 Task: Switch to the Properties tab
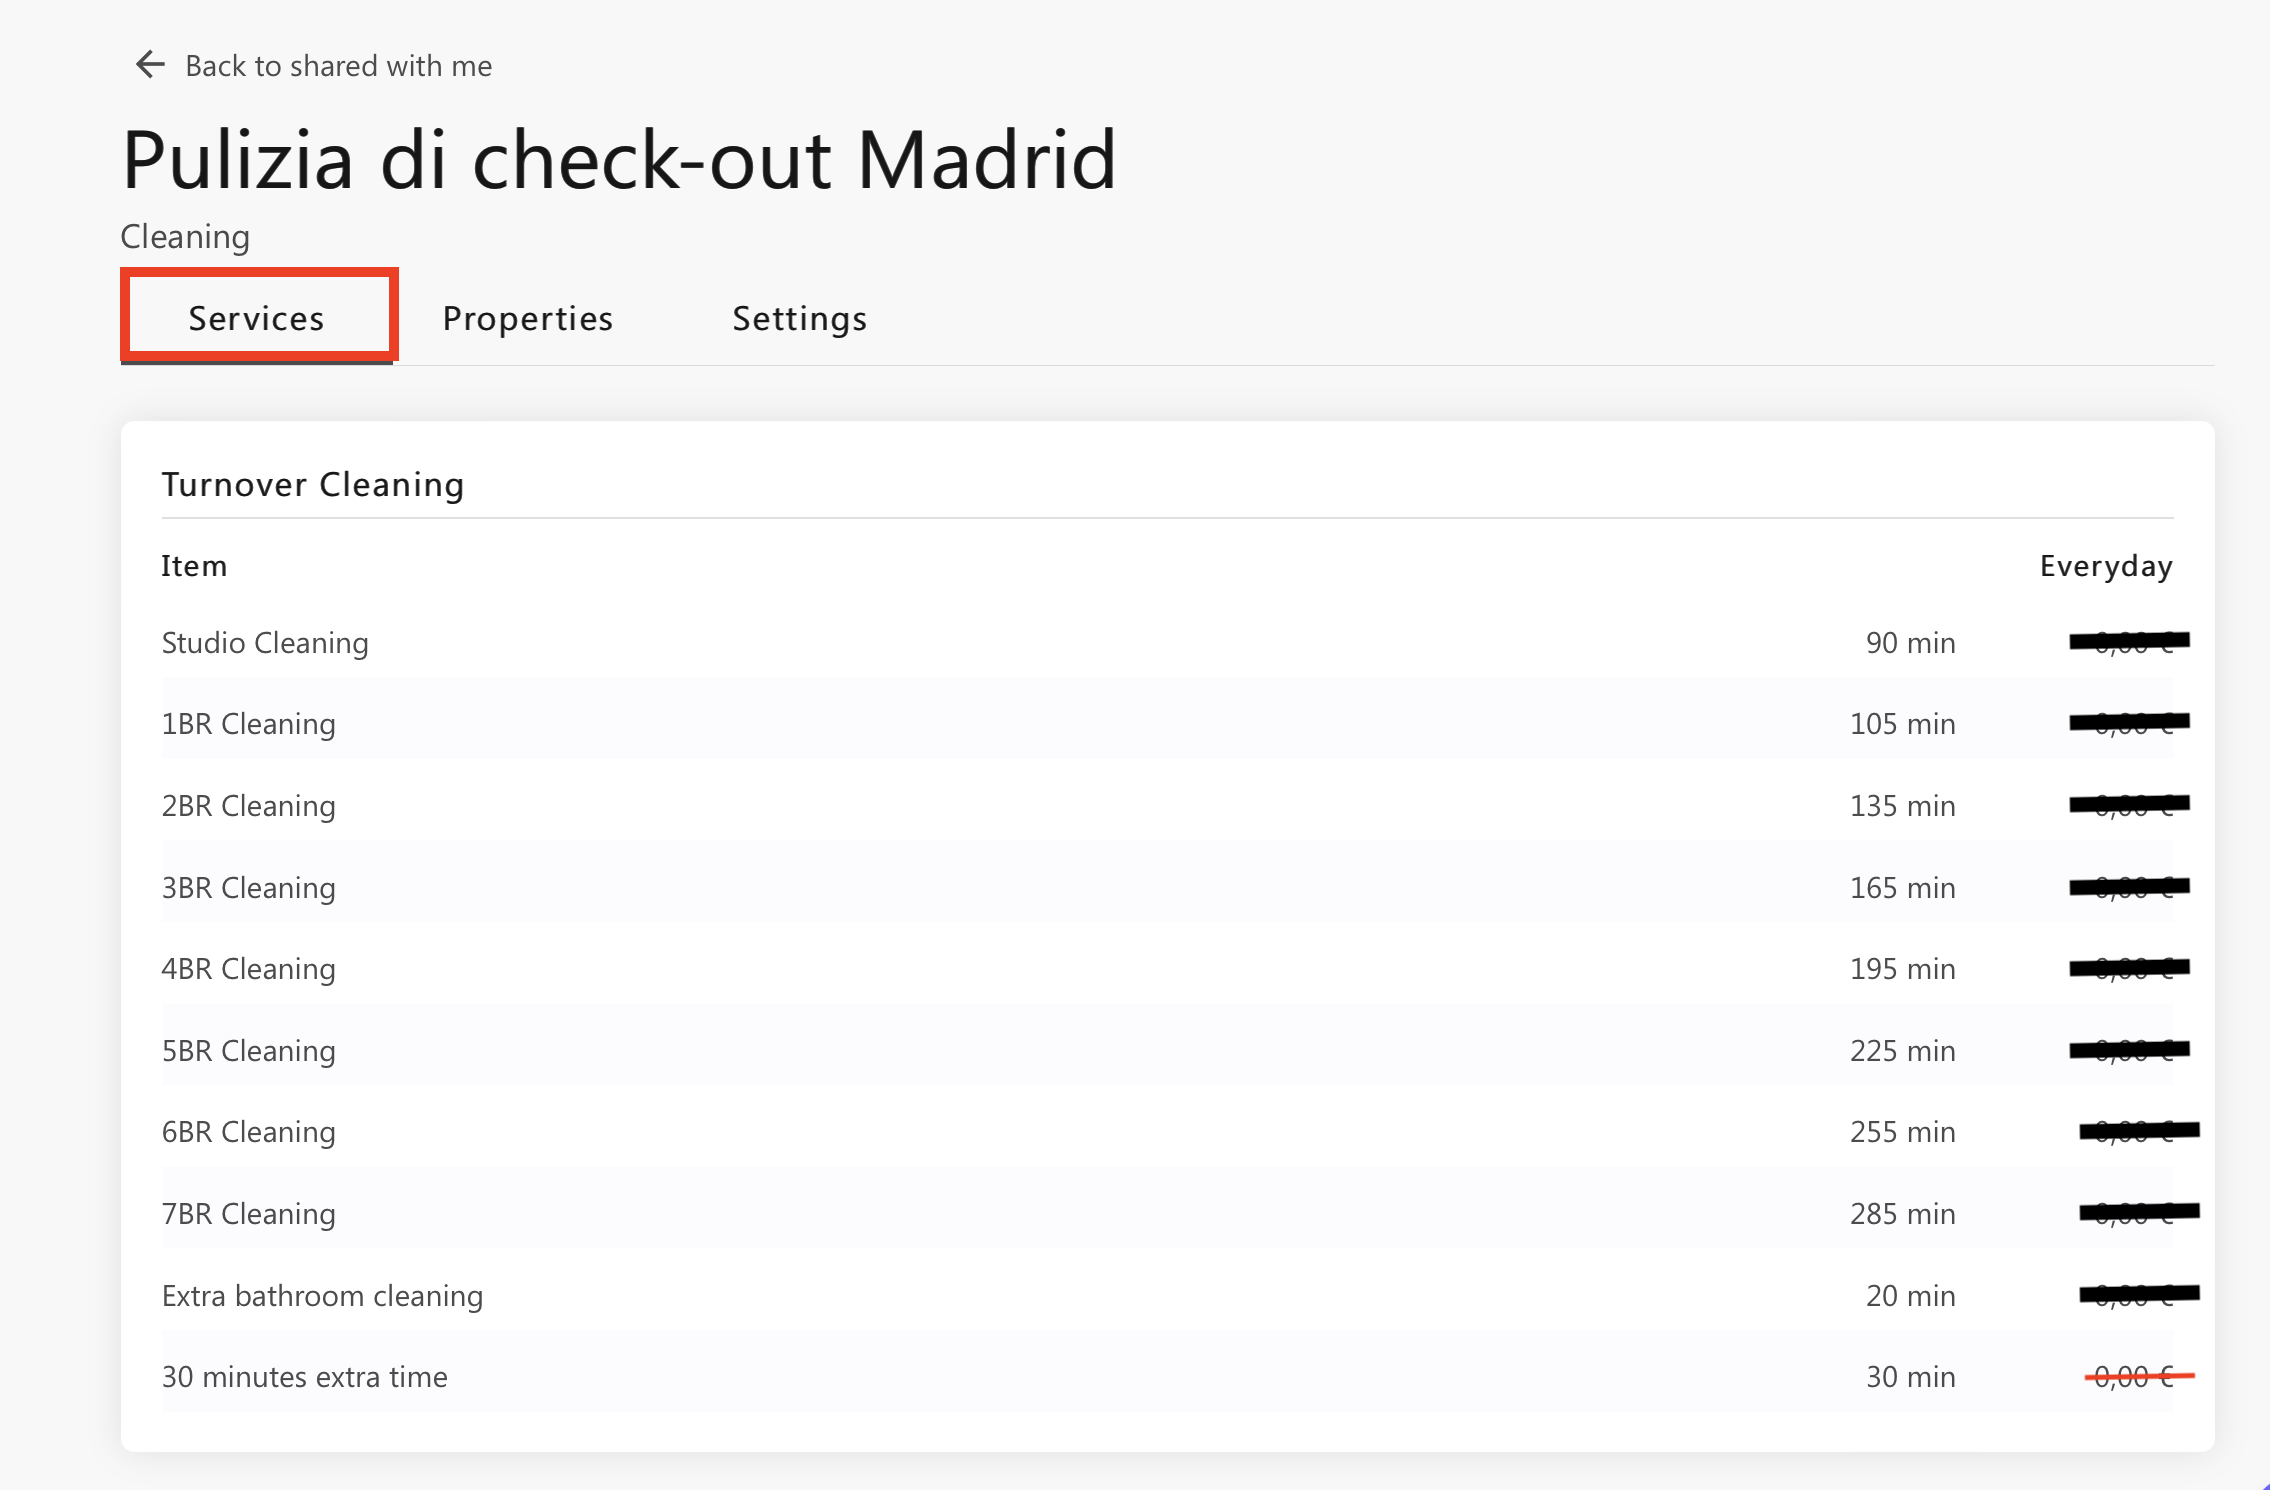[x=527, y=318]
